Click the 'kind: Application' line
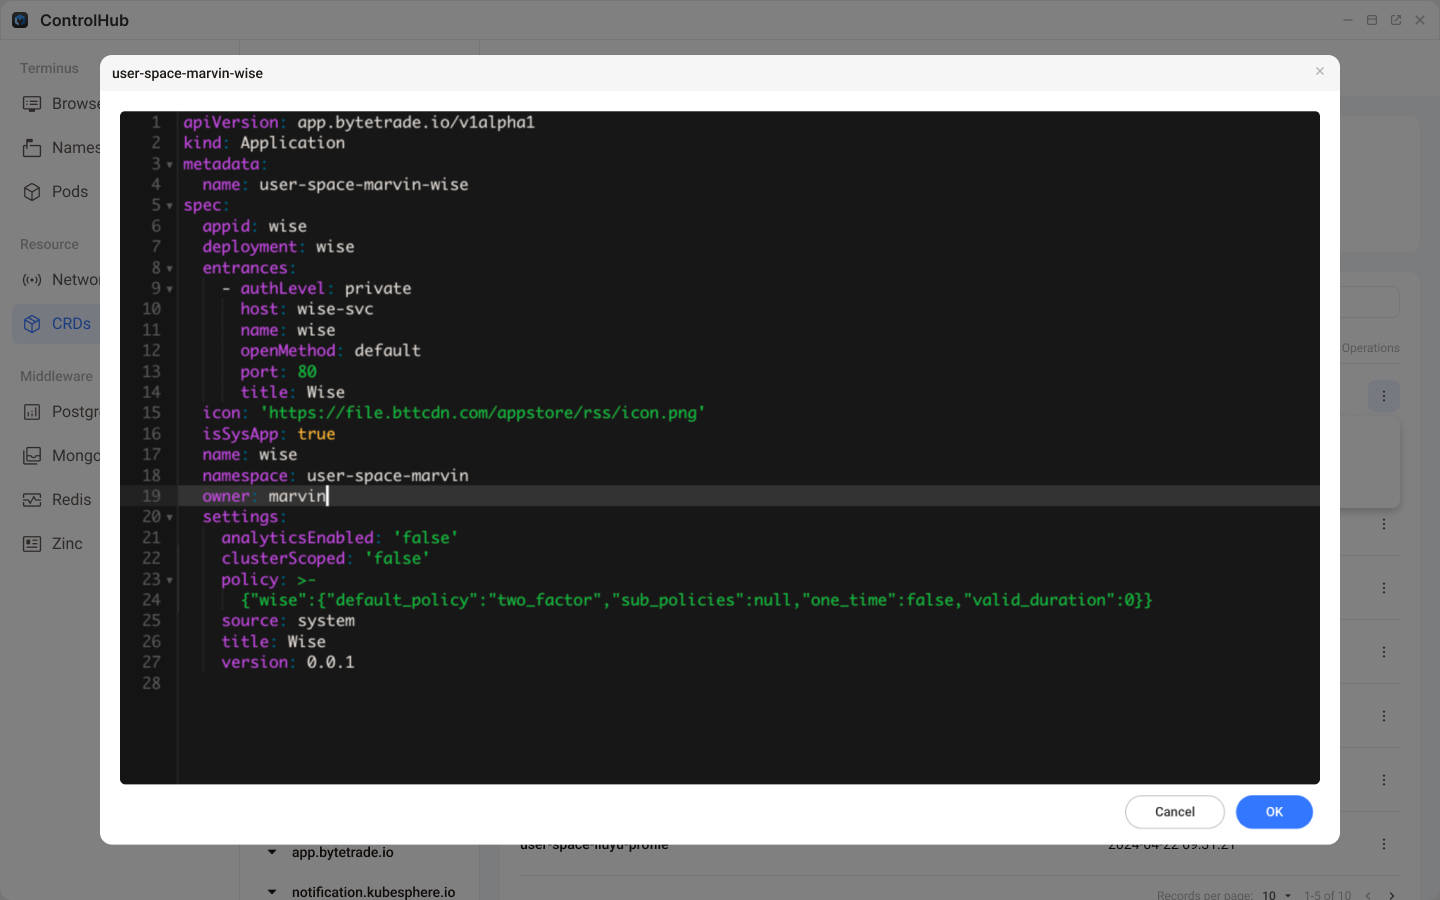 coord(264,143)
